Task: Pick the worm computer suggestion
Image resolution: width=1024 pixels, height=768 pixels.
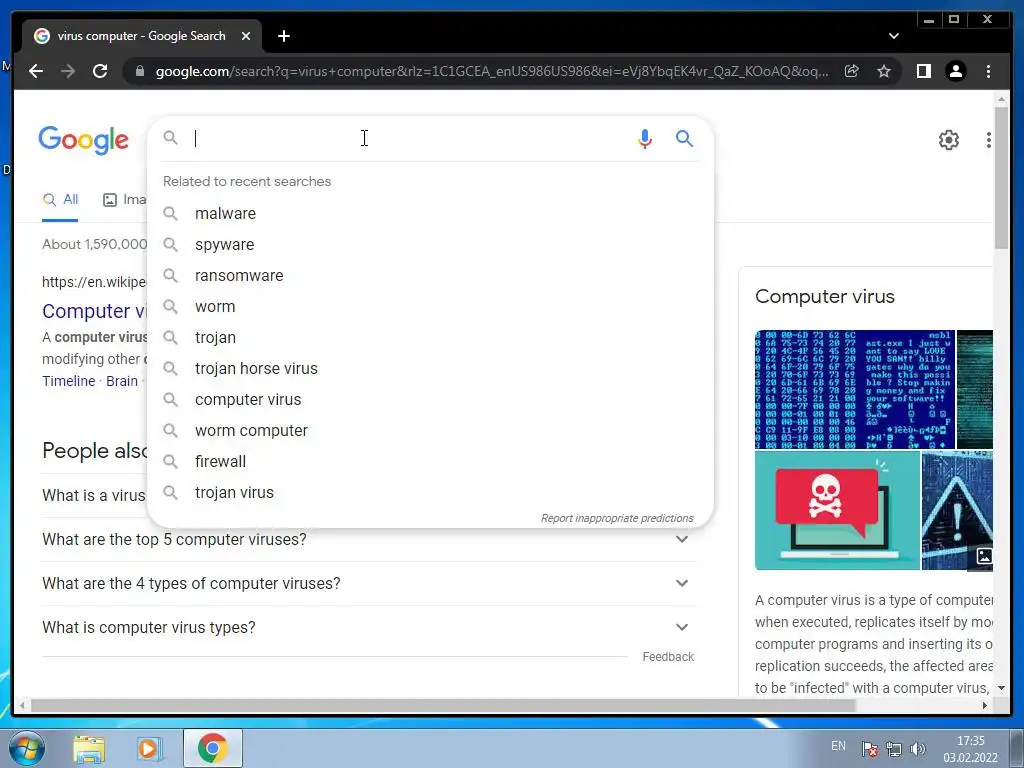Action: (430, 430)
